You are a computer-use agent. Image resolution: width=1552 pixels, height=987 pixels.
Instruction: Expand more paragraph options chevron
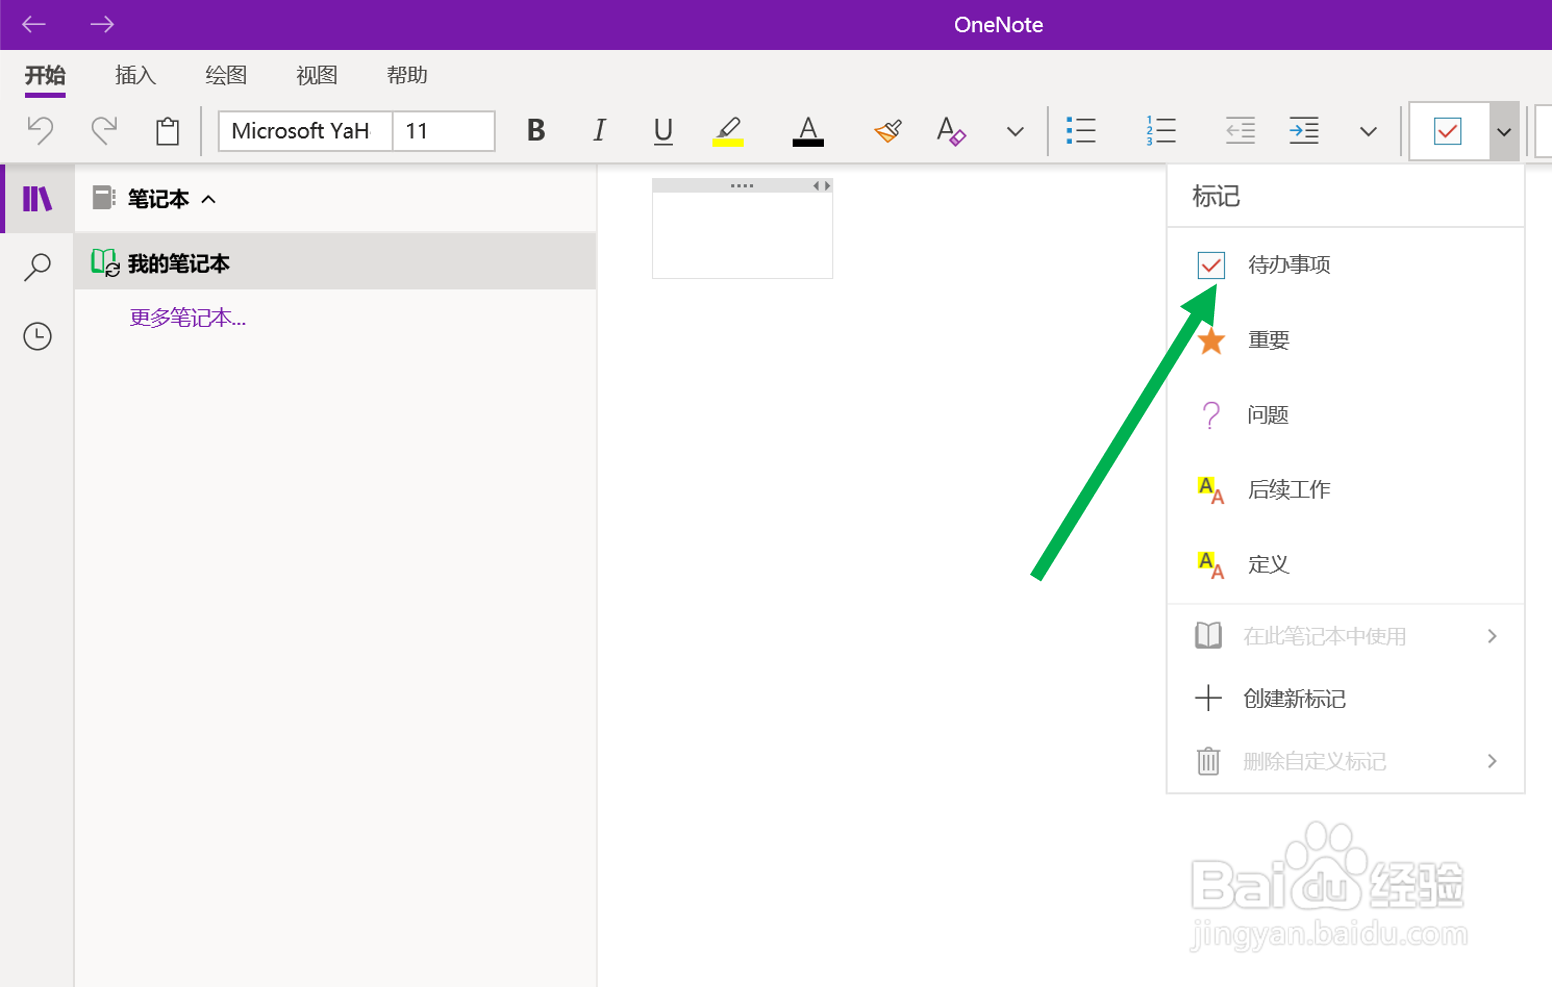(x=1368, y=131)
